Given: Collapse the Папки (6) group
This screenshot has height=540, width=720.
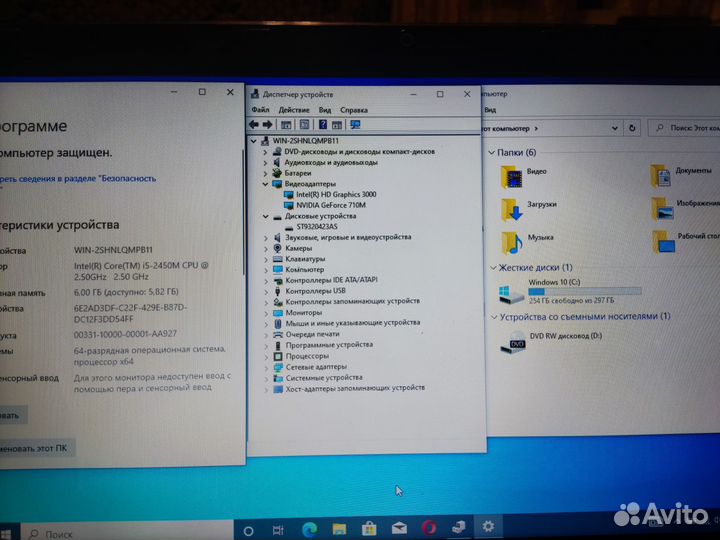Looking at the screenshot, I should [491, 152].
